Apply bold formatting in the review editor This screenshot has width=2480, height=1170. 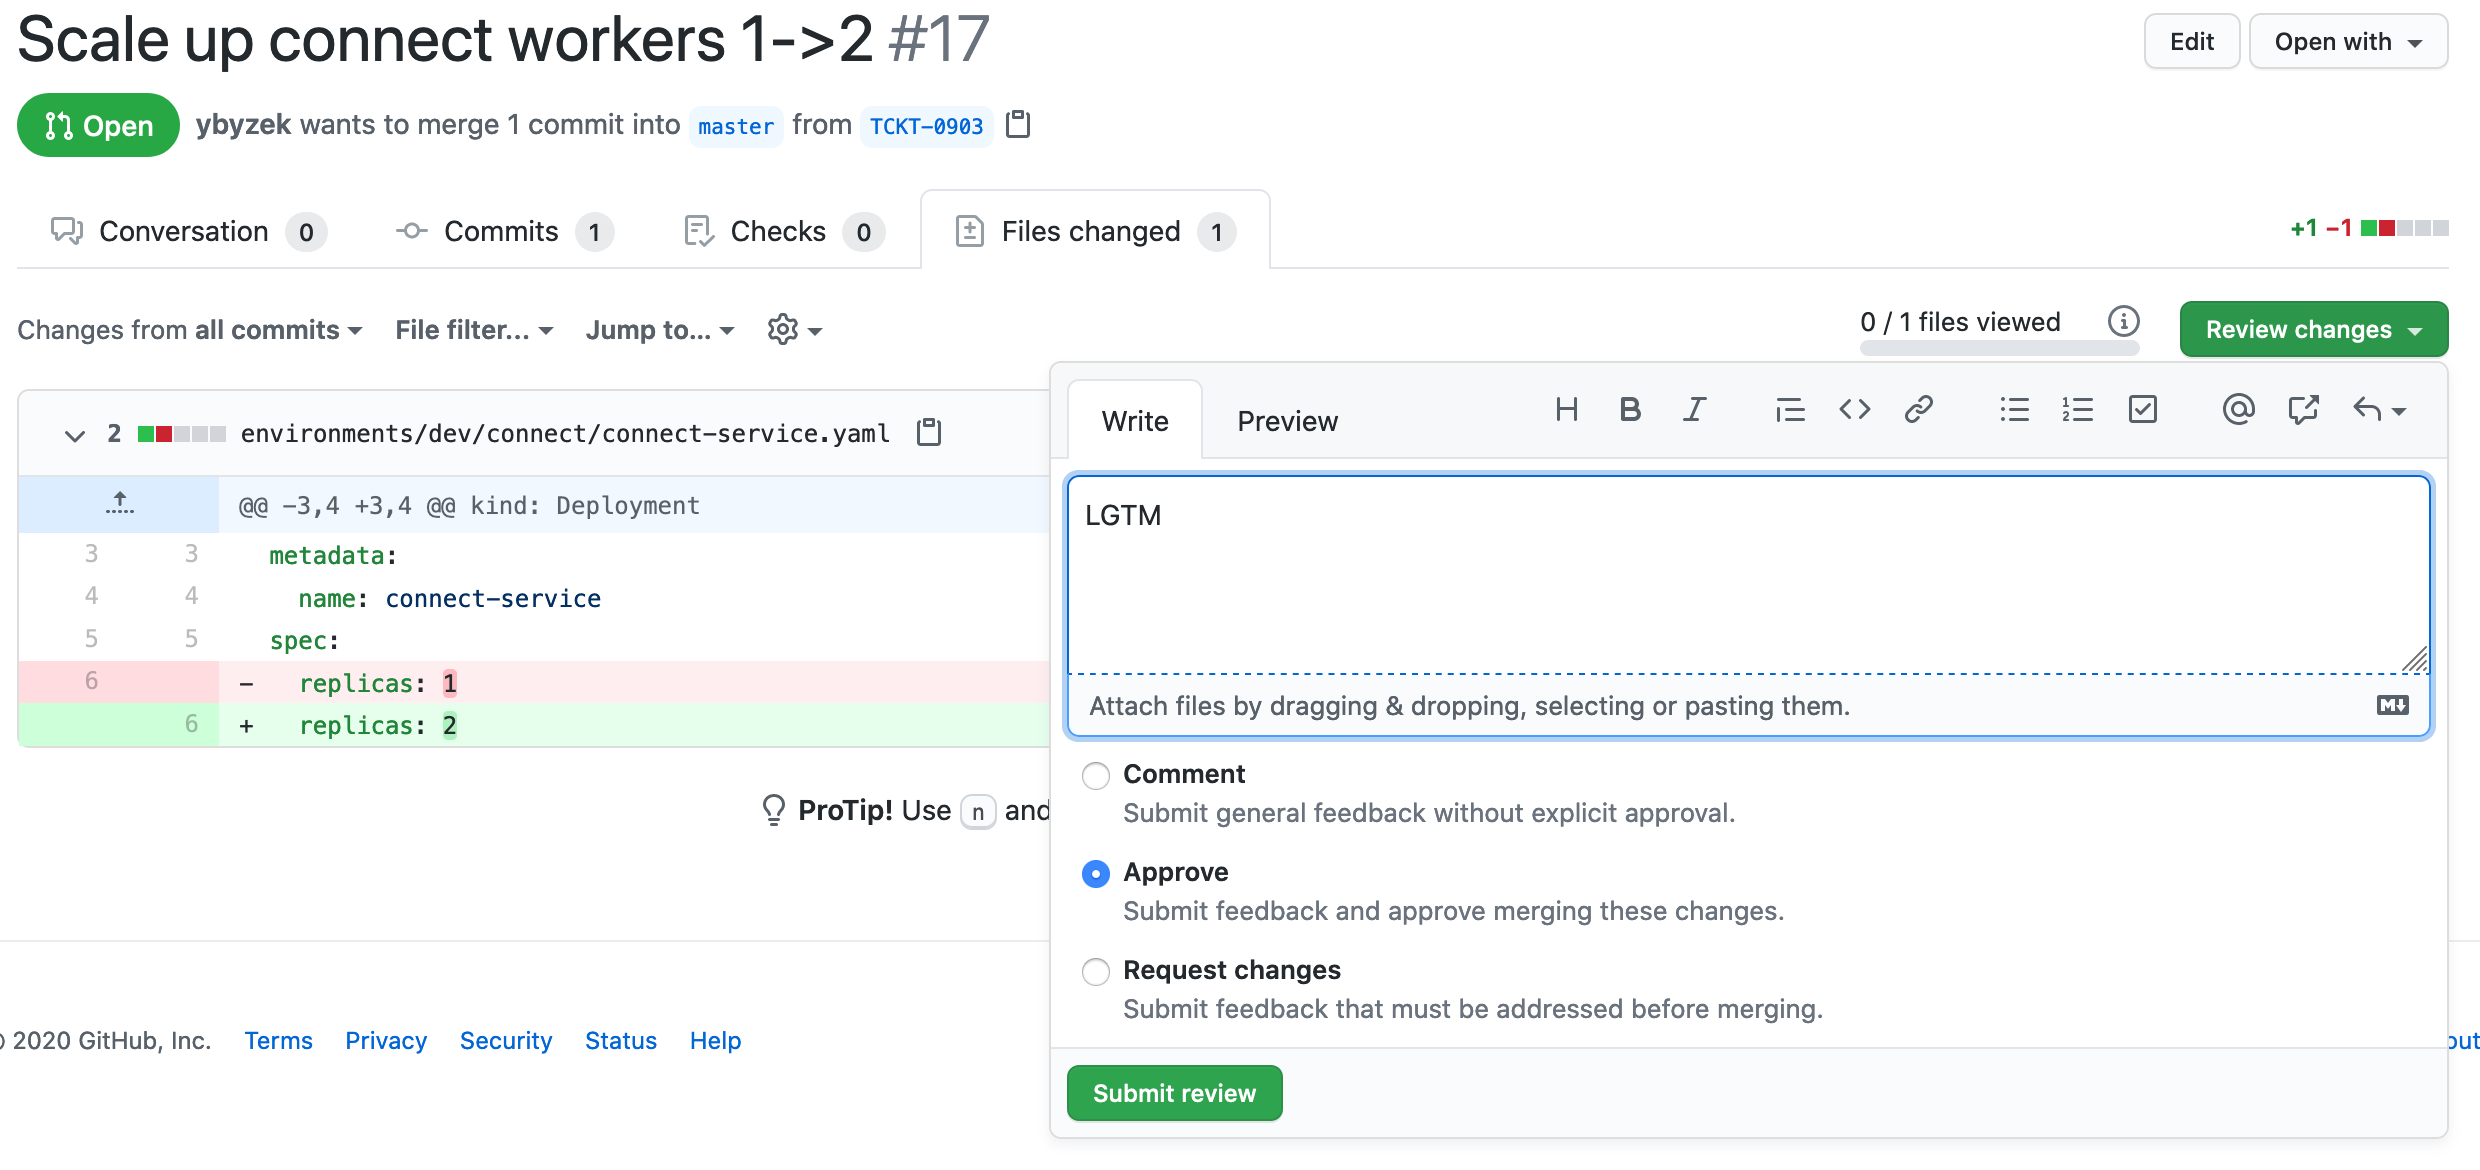[1630, 409]
